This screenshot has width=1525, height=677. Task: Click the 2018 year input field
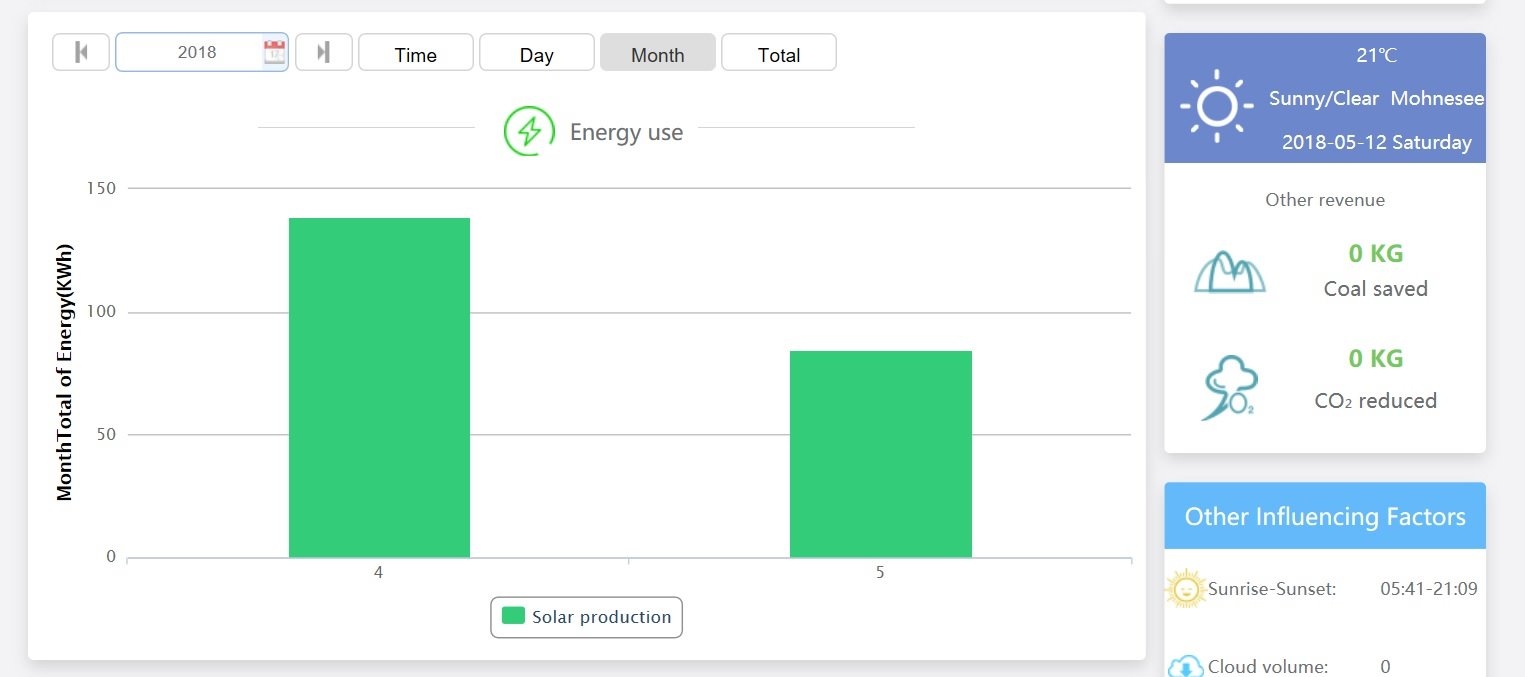pyautogui.click(x=197, y=53)
